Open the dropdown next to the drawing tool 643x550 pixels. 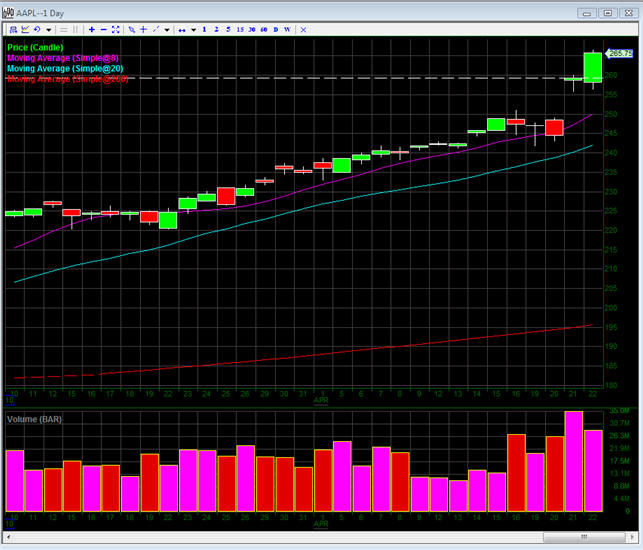[167, 30]
